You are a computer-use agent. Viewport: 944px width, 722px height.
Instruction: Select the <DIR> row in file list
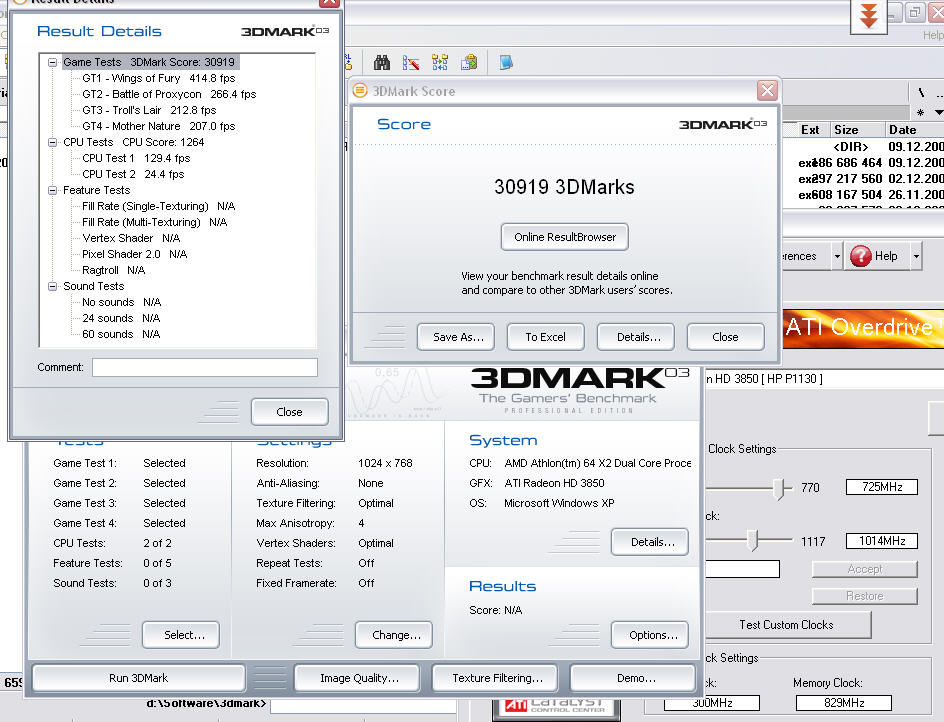point(863,146)
